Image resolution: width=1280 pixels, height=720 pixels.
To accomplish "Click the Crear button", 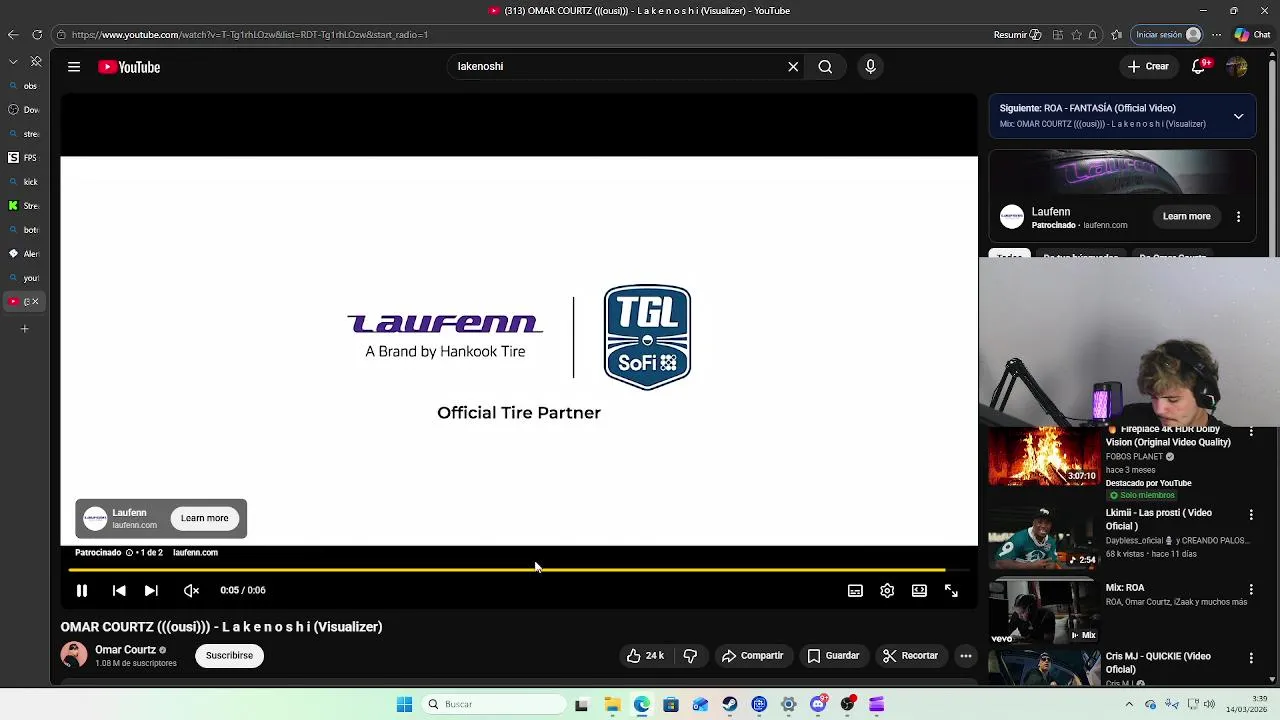I will click(1148, 67).
